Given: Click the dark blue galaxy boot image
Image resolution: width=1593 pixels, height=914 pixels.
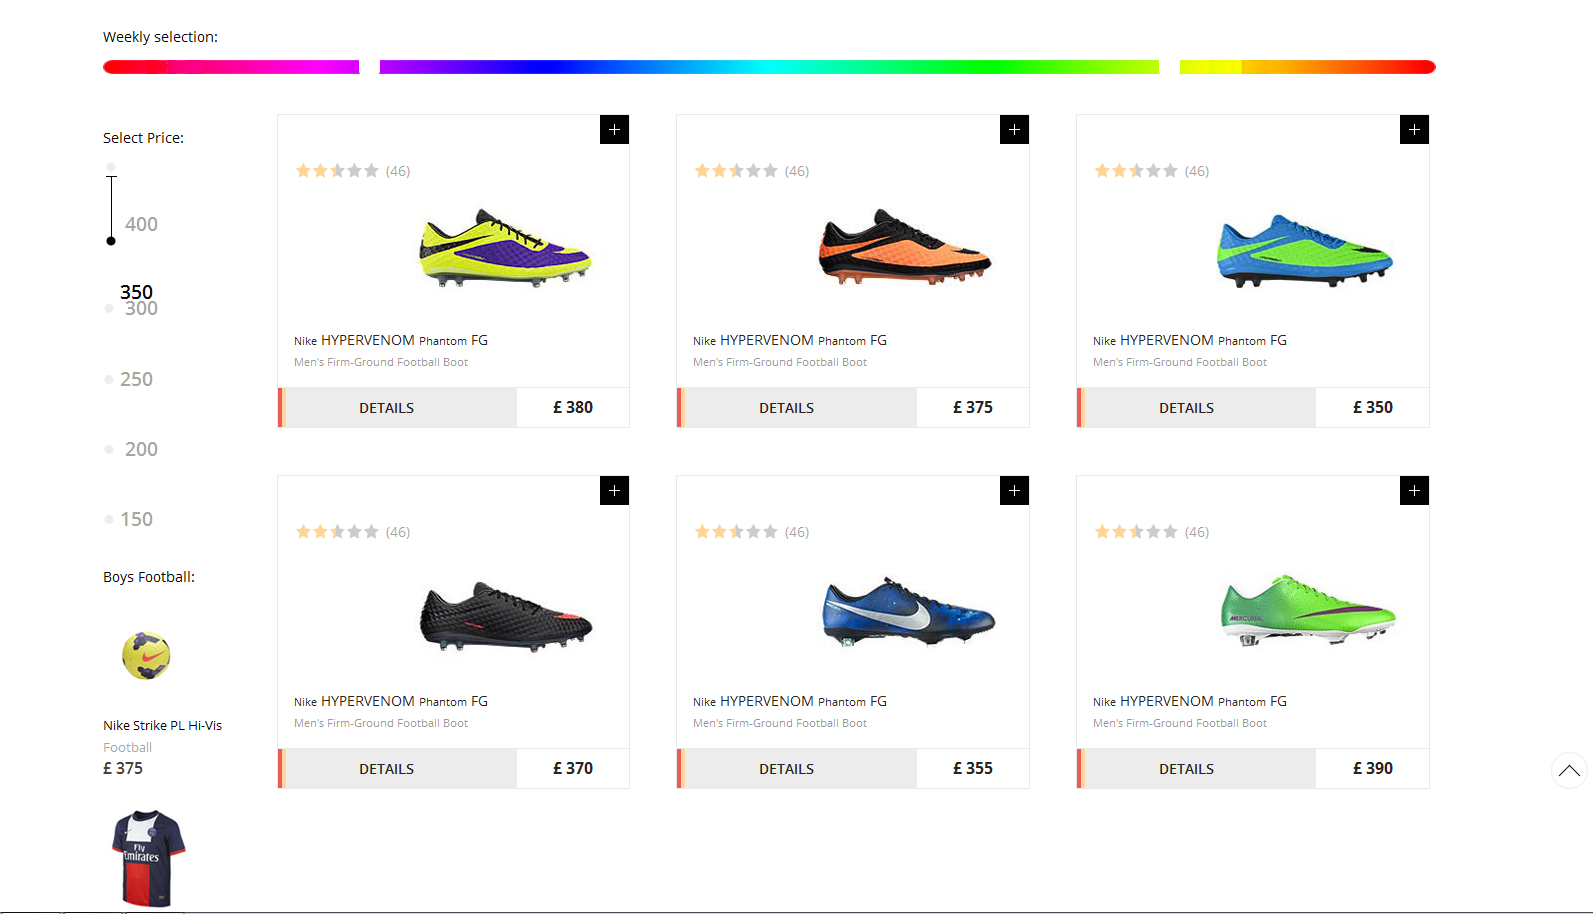Looking at the screenshot, I should coord(908,611).
